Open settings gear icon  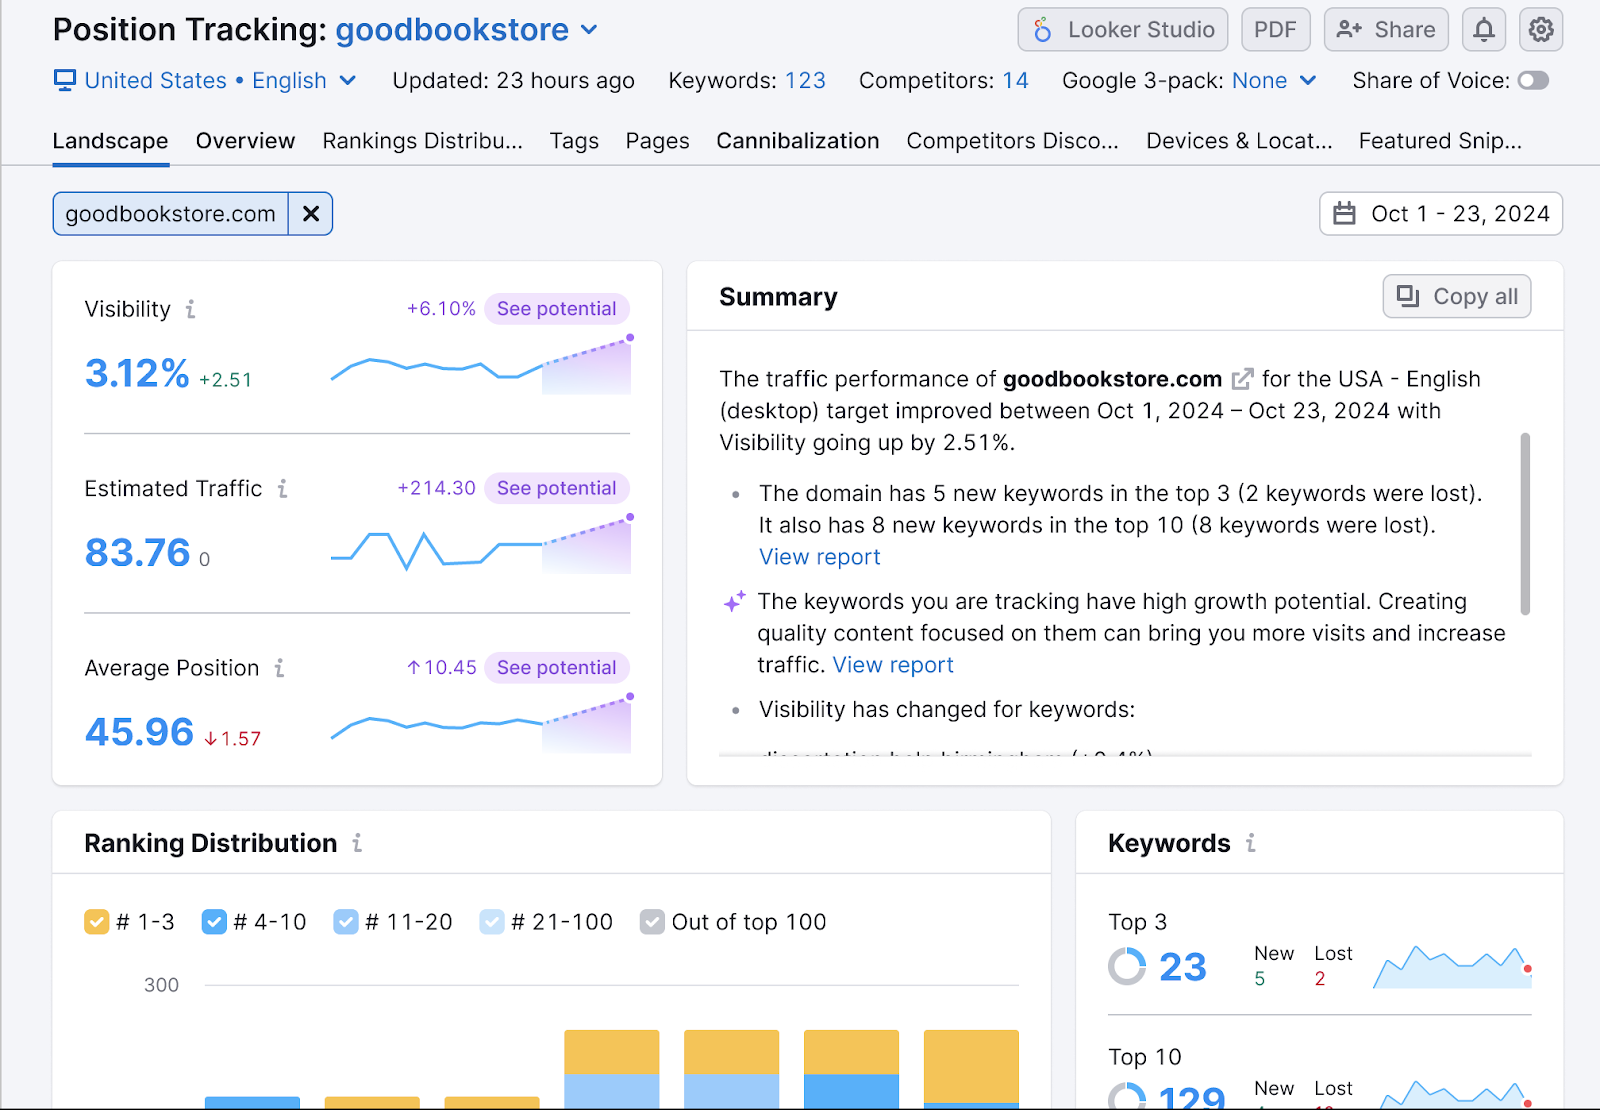tap(1541, 30)
